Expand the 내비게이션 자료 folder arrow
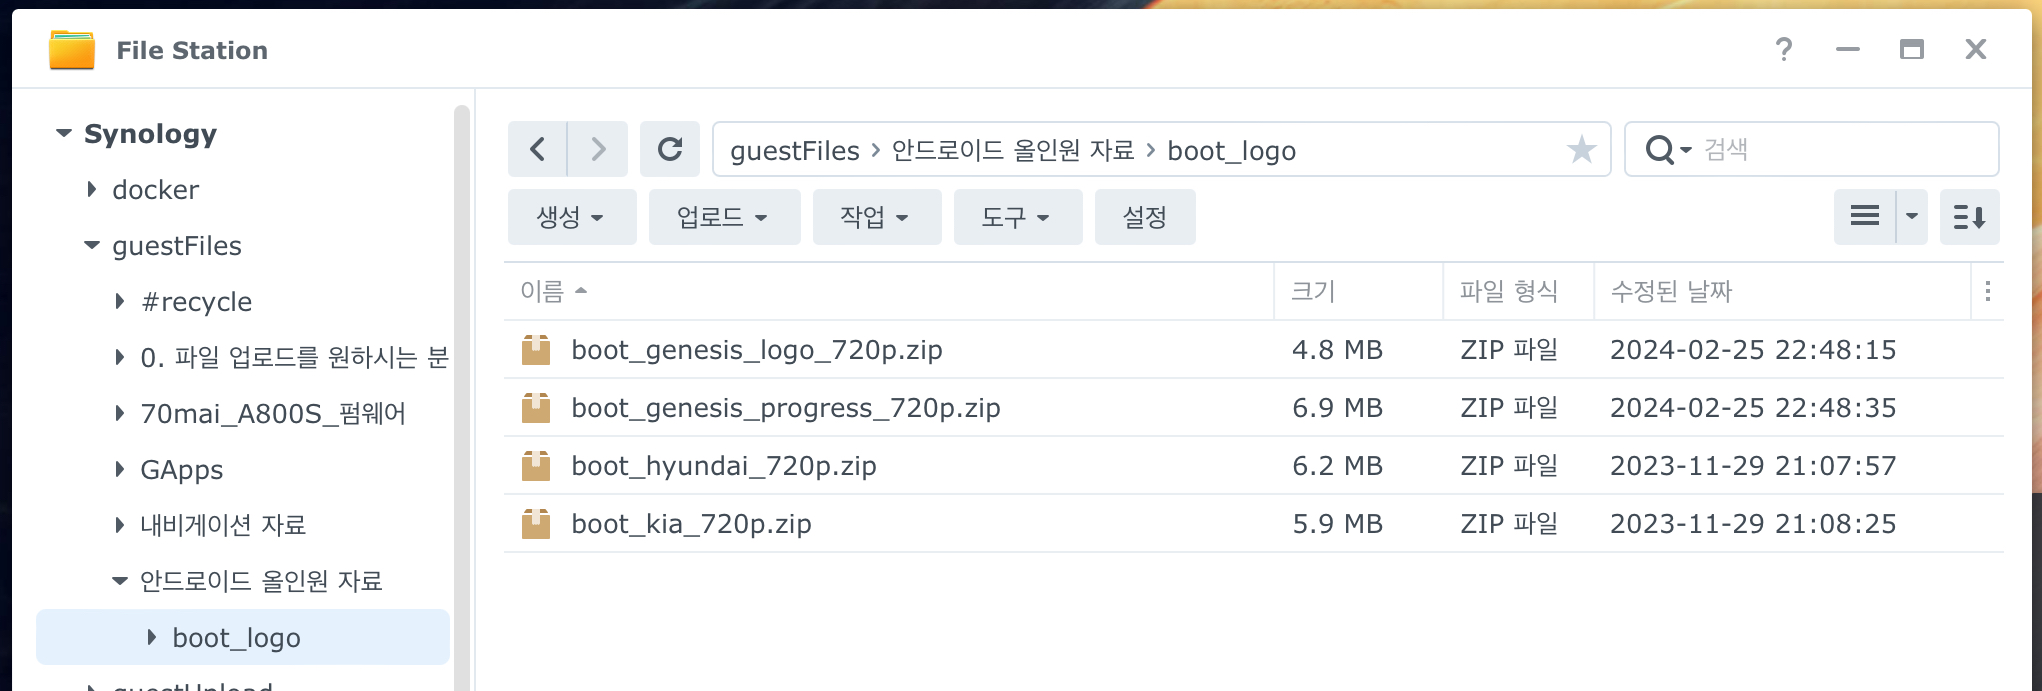The width and height of the screenshot is (2042, 691). 120,525
